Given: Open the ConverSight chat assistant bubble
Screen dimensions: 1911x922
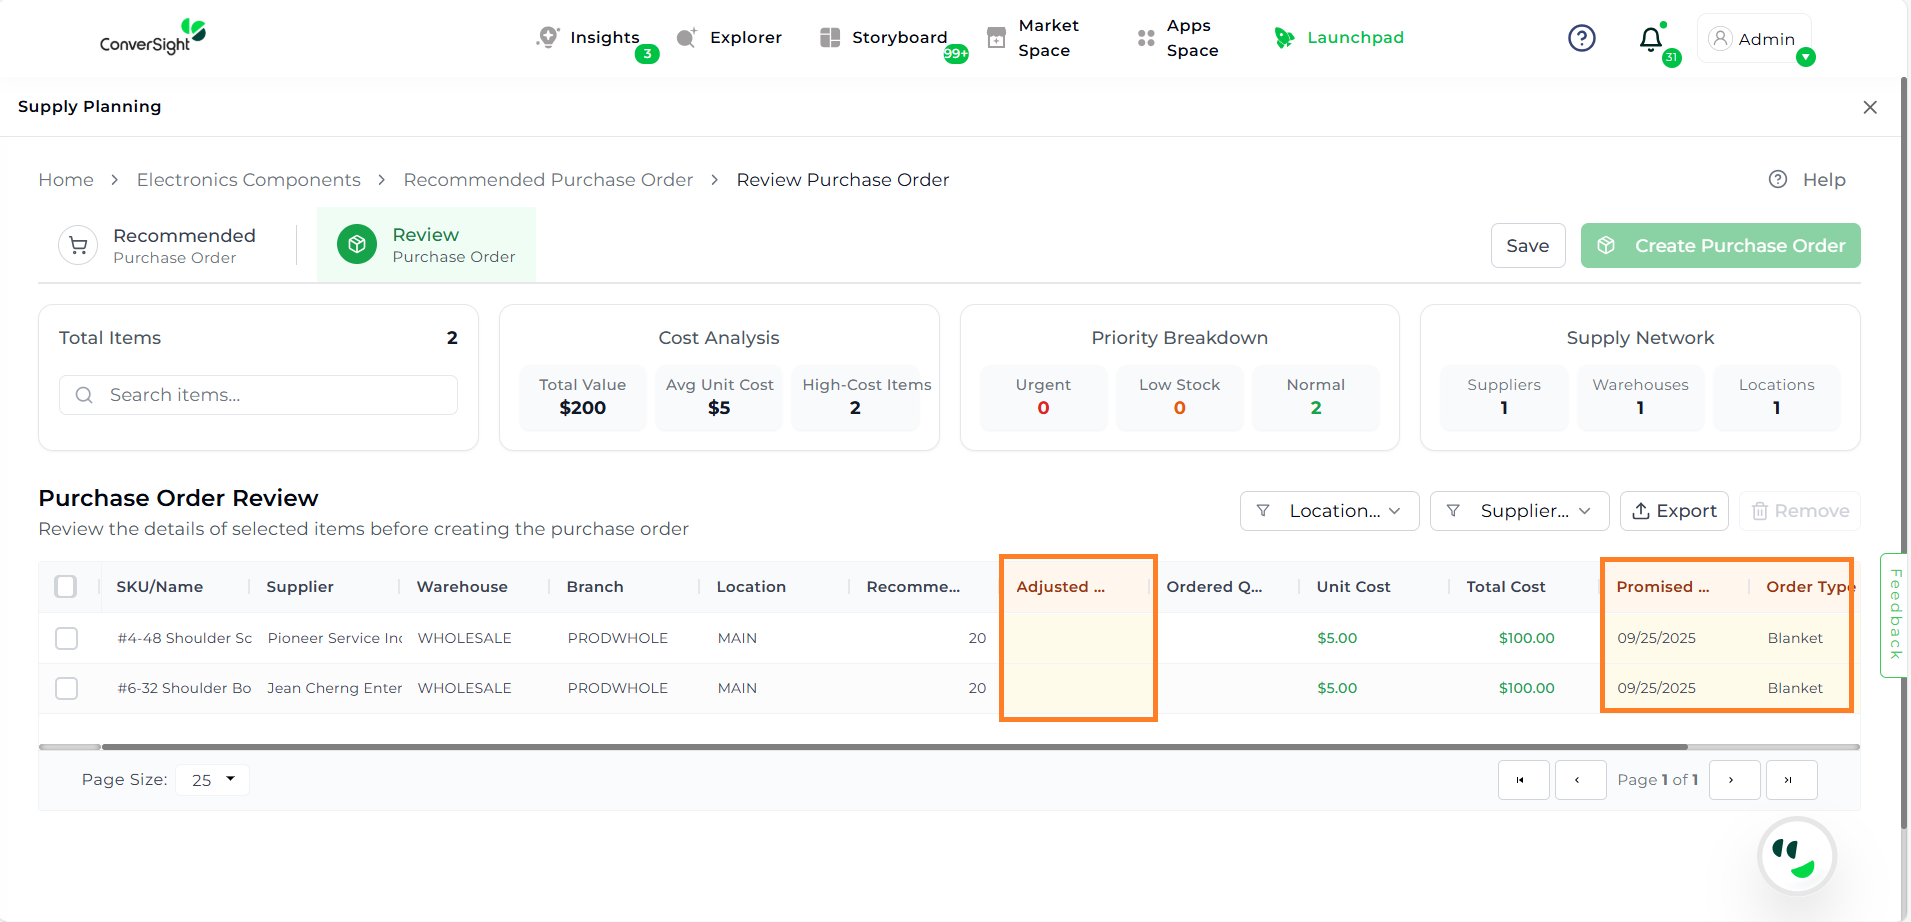Looking at the screenshot, I should pos(1796,856).
